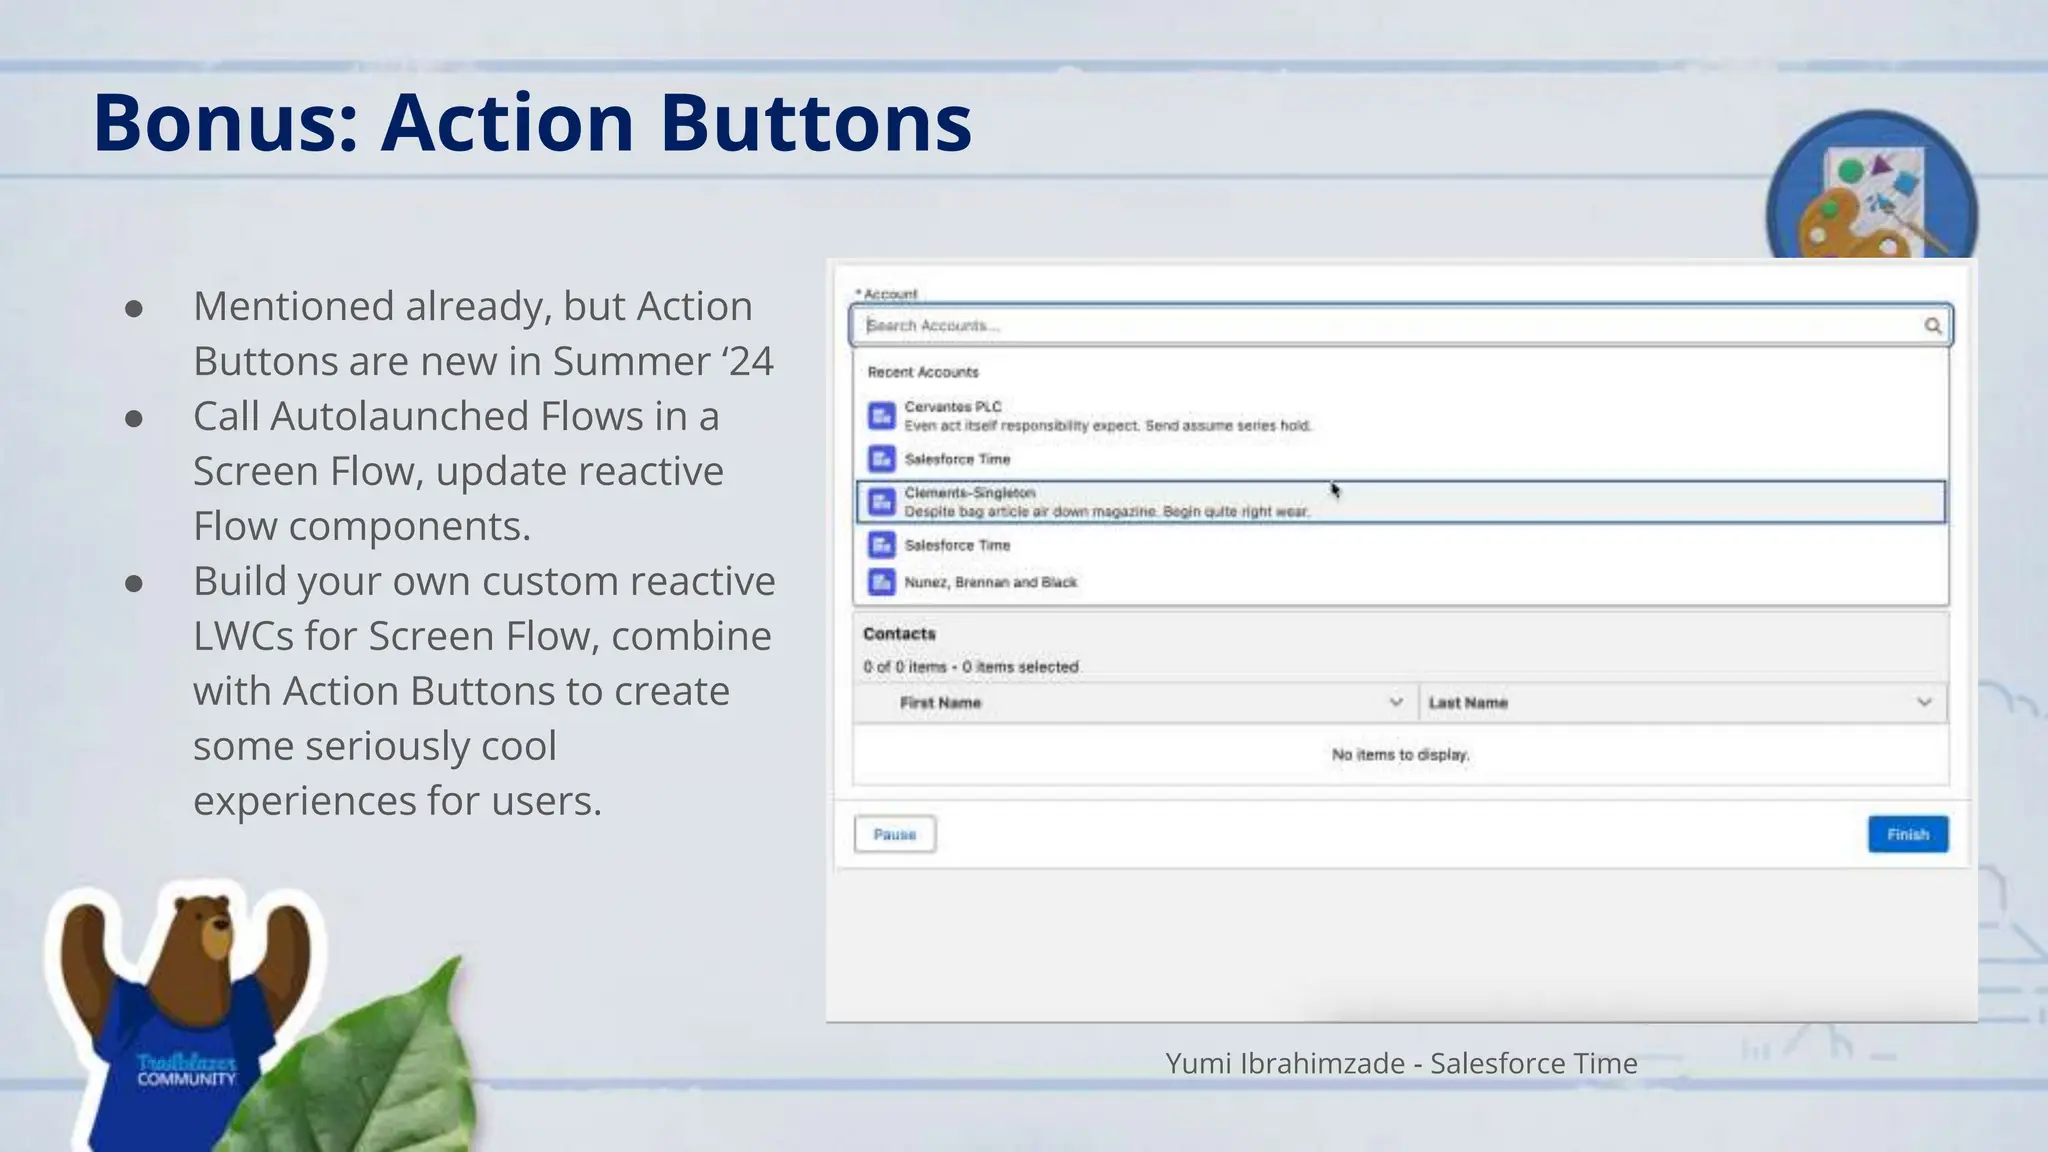This screenshot has width=2048, height=1152.
Task: Click the Last Name column header
Action: [1467, 703]
